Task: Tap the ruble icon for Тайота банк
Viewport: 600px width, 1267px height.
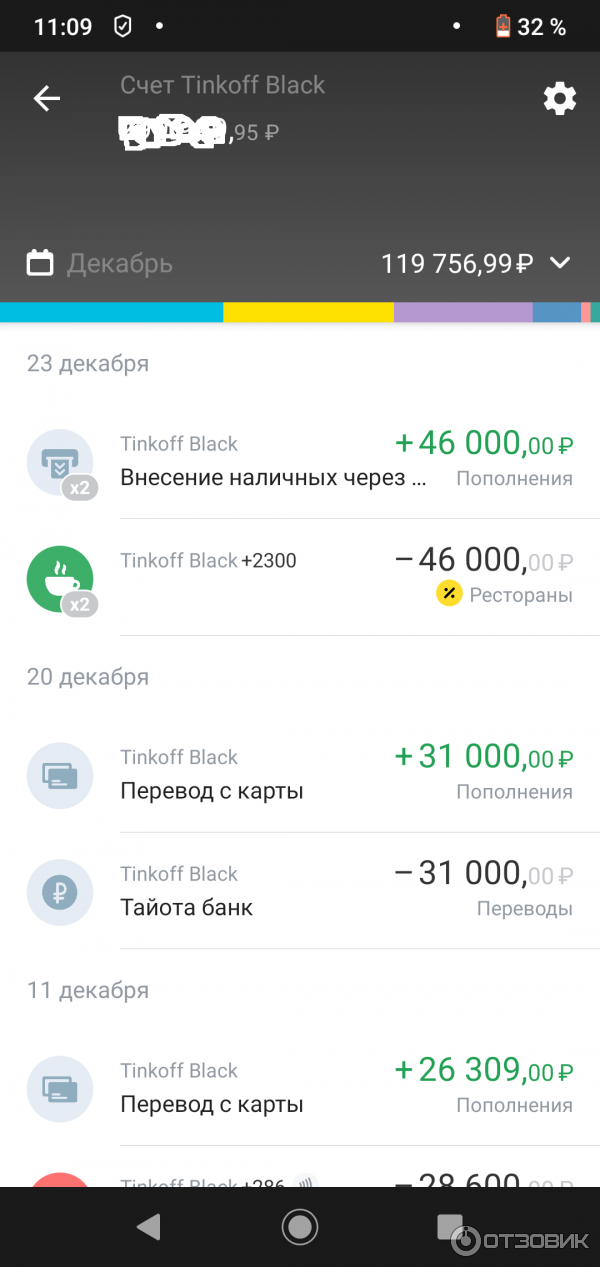Action: [x=60, y=892]
